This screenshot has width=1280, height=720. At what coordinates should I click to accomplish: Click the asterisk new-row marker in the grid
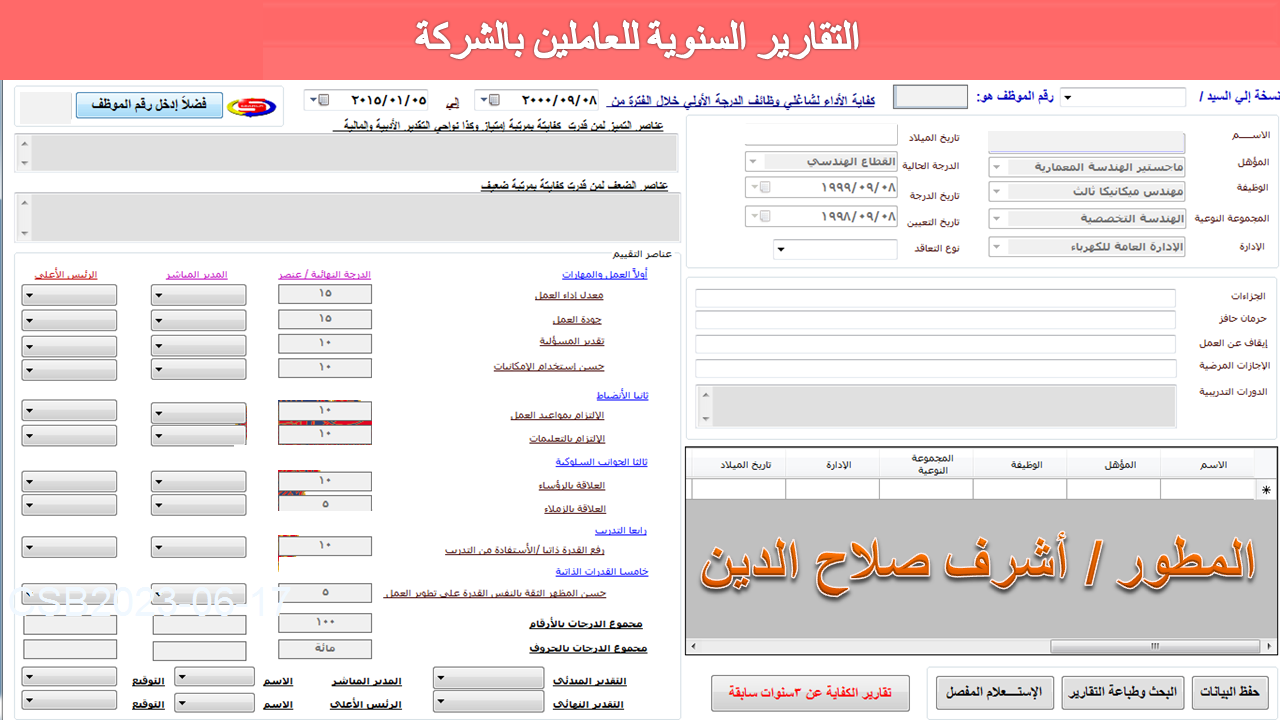point(1266,490)
